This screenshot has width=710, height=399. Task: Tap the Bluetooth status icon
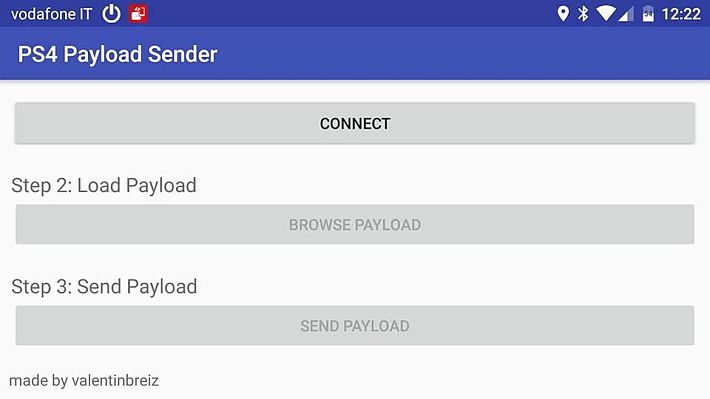click(583, 14)
